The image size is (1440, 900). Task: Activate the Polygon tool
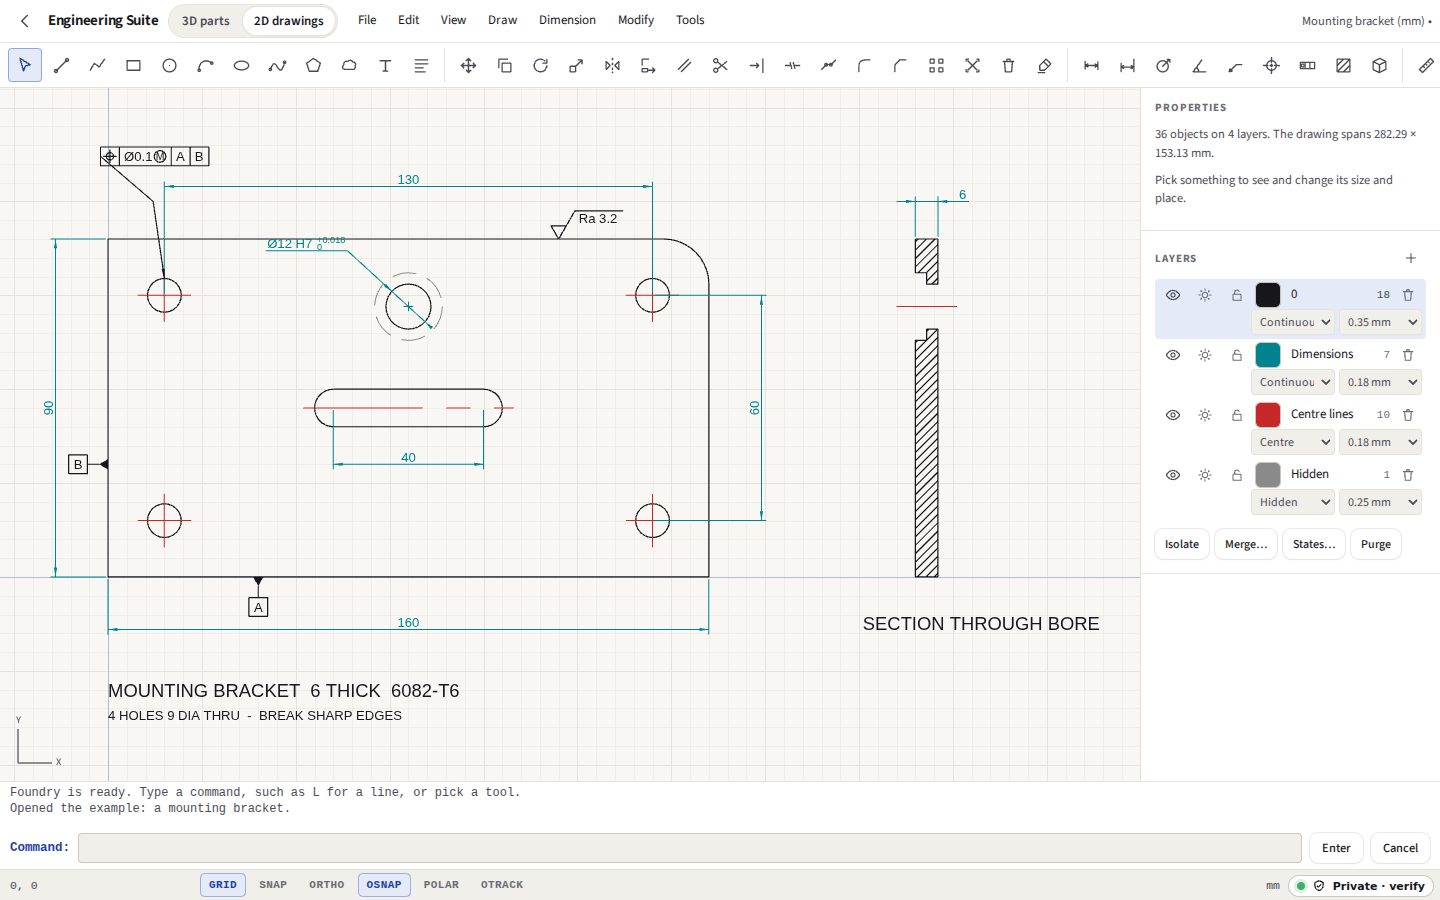[x=313, y=66]
